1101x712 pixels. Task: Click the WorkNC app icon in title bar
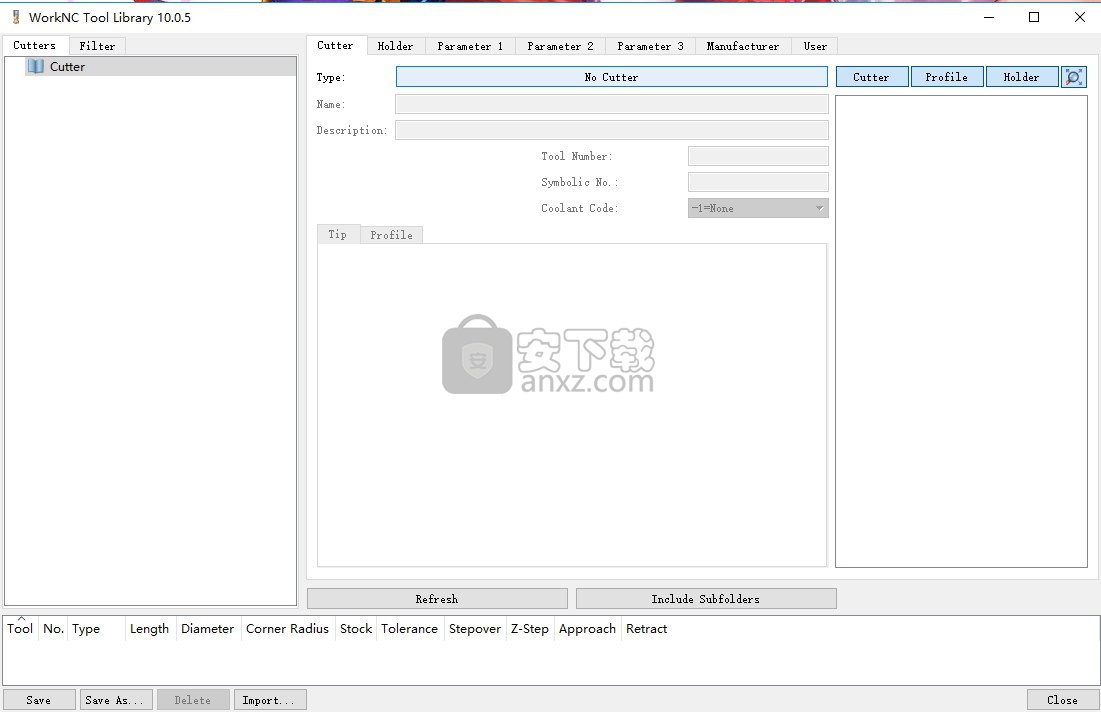(x=15, y=17)
